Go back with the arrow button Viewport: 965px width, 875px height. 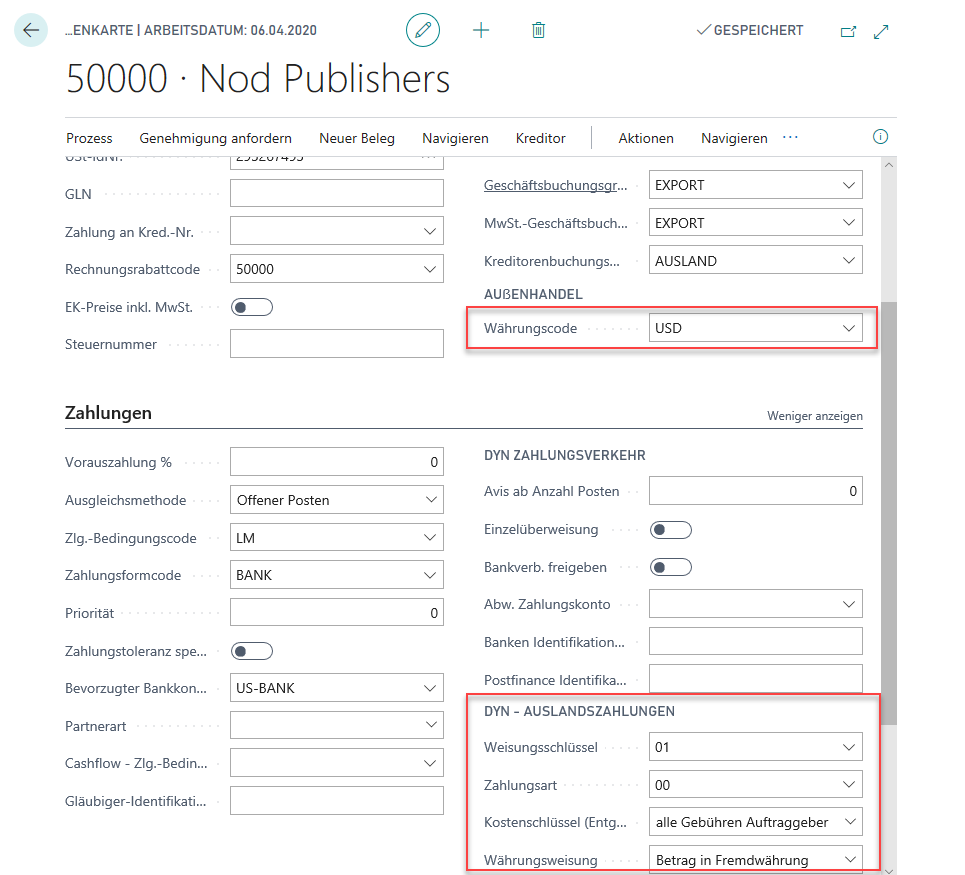pos(31,30)
